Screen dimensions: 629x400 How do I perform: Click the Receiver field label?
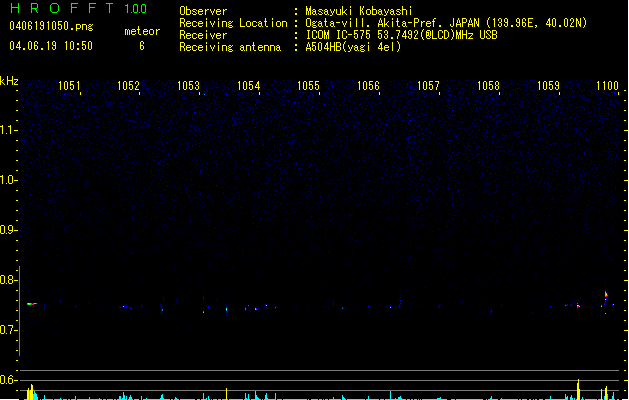(x=203, y=35)
